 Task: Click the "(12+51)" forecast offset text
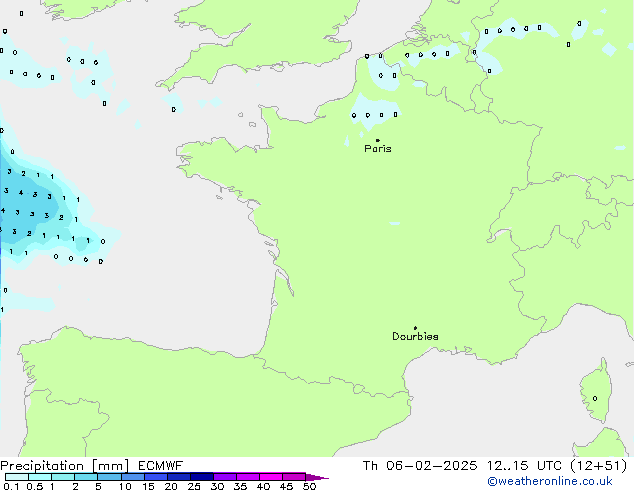click(599, 466)
